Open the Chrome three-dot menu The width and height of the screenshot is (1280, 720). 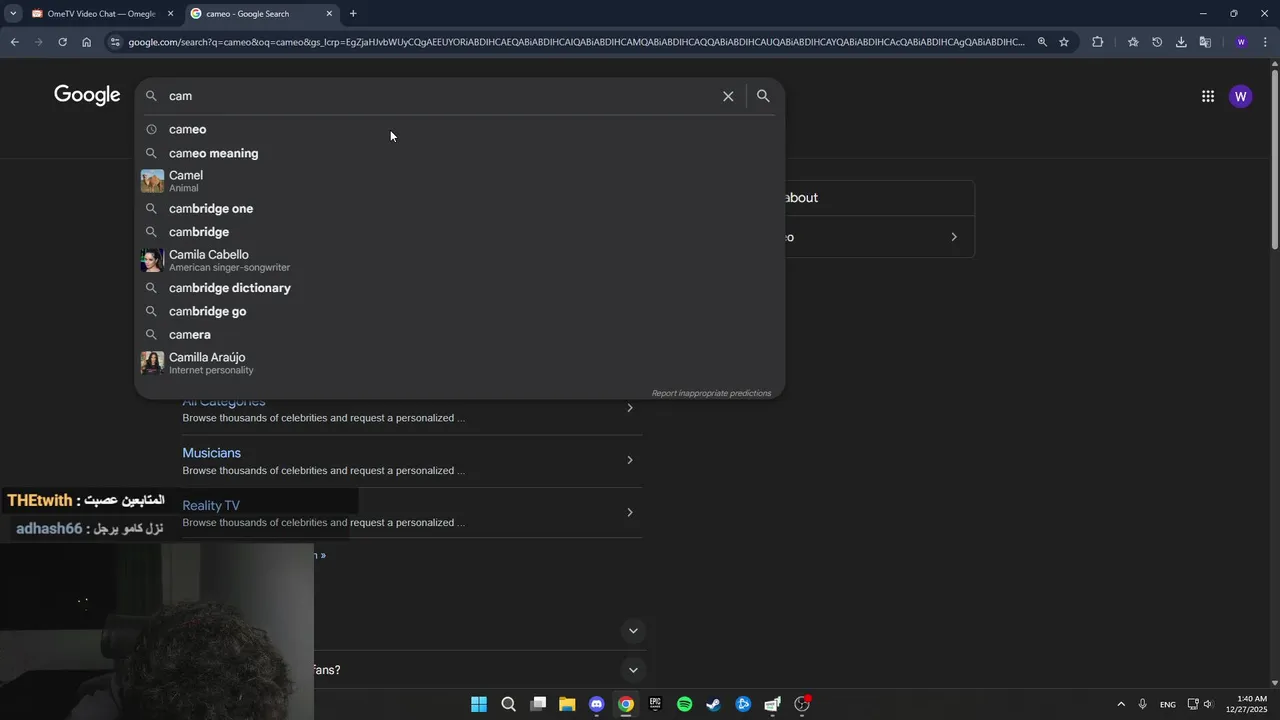[x=1266, y=42]
